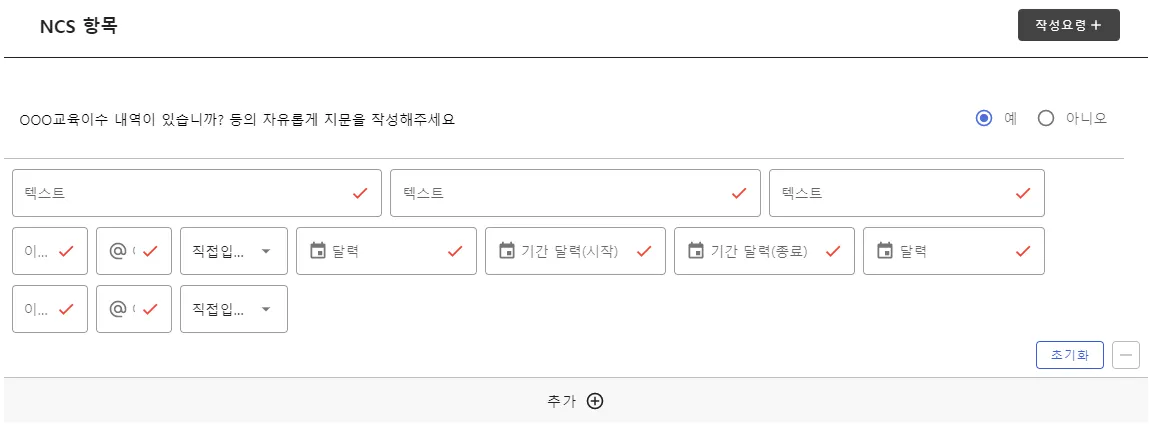Open the first-row 직접입력 dropdown

233,251
